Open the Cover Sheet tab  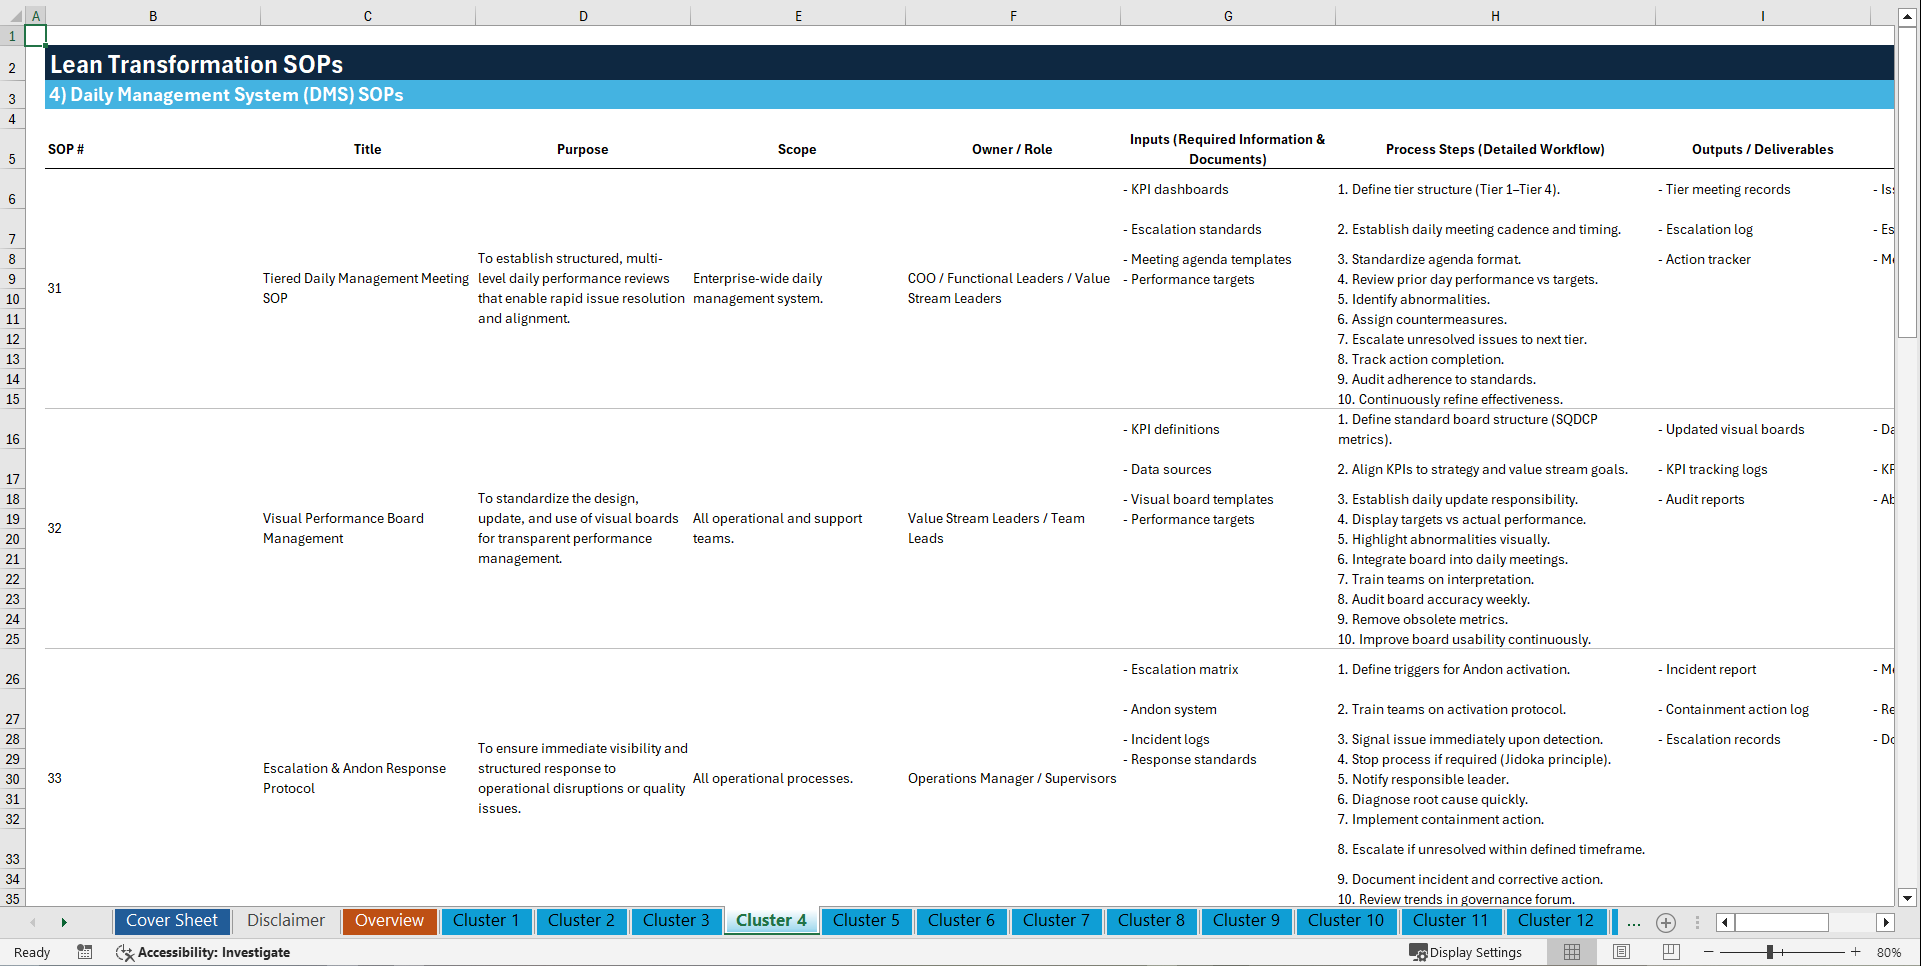pyautogui.click(x=171, y=921)
